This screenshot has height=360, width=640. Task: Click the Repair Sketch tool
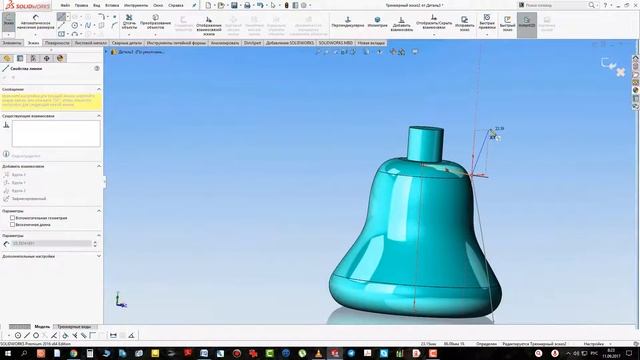click(464, 24)
